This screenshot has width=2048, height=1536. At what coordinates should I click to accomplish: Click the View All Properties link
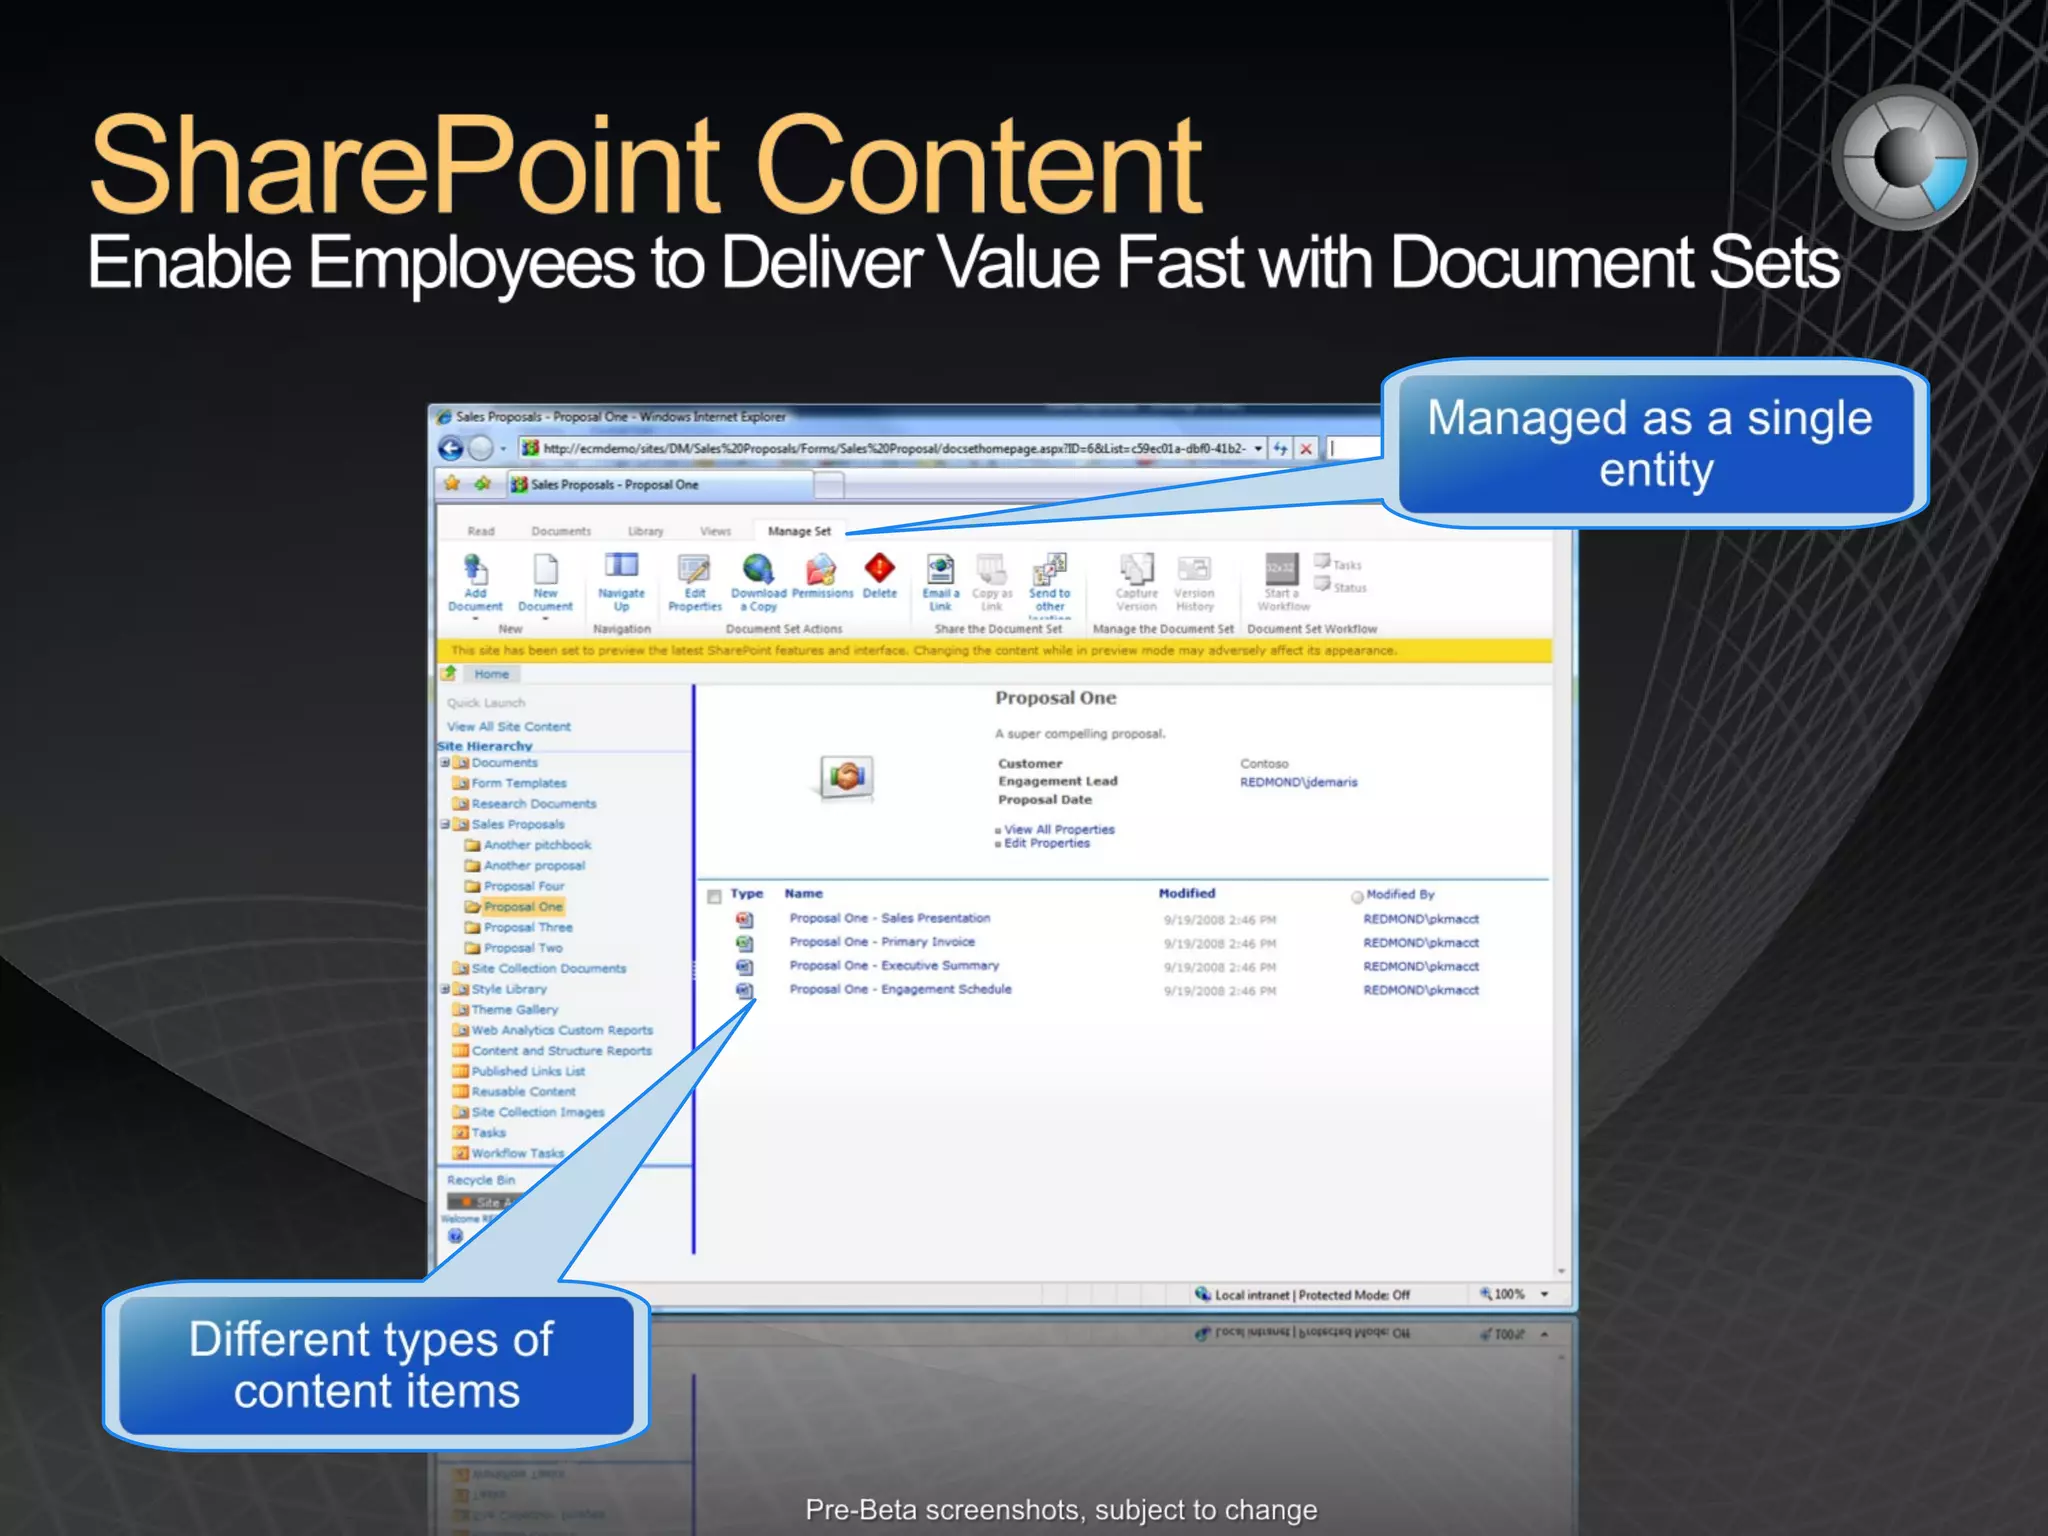coord(1058,830)
